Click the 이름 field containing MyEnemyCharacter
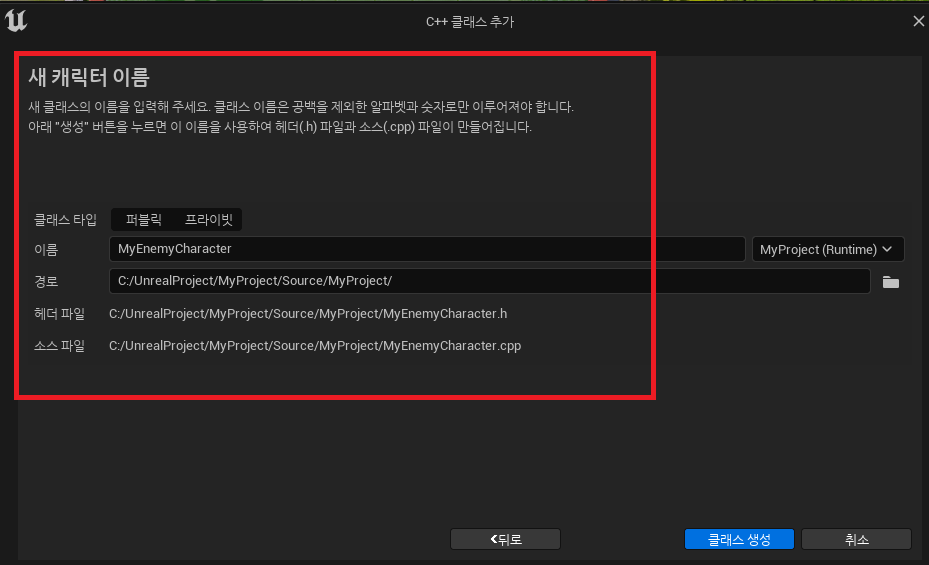 coord(427,249)
